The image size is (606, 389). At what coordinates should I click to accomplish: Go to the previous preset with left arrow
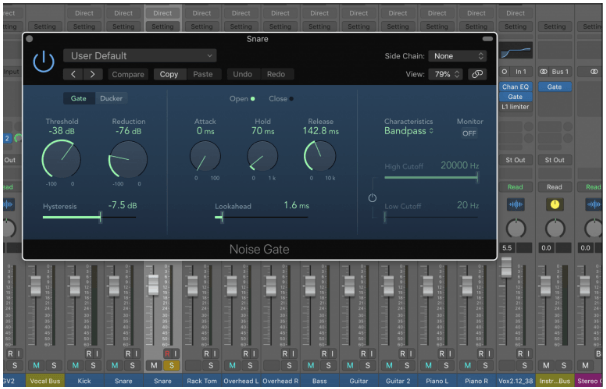click(x=73, y=74)
